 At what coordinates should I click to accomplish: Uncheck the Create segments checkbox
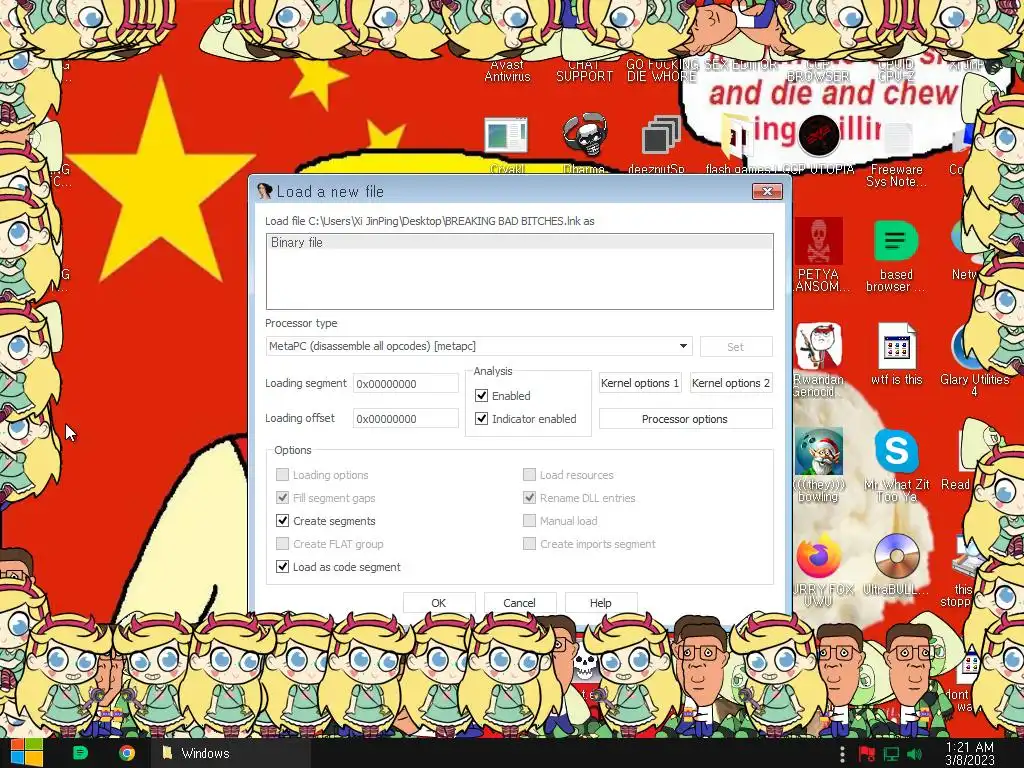tap(282, 520)
